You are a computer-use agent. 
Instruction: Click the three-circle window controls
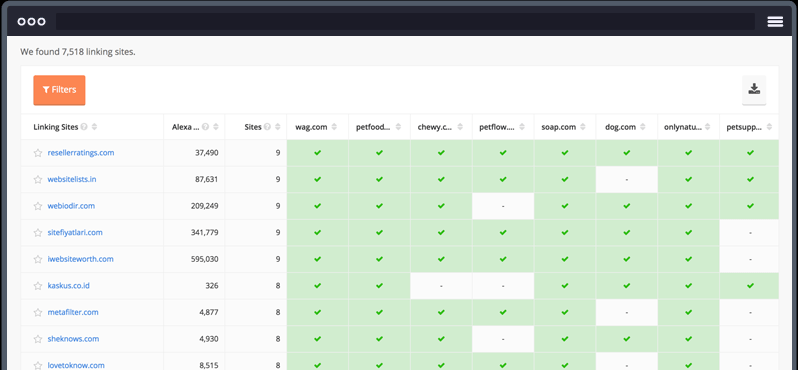(x=31, y=21)
